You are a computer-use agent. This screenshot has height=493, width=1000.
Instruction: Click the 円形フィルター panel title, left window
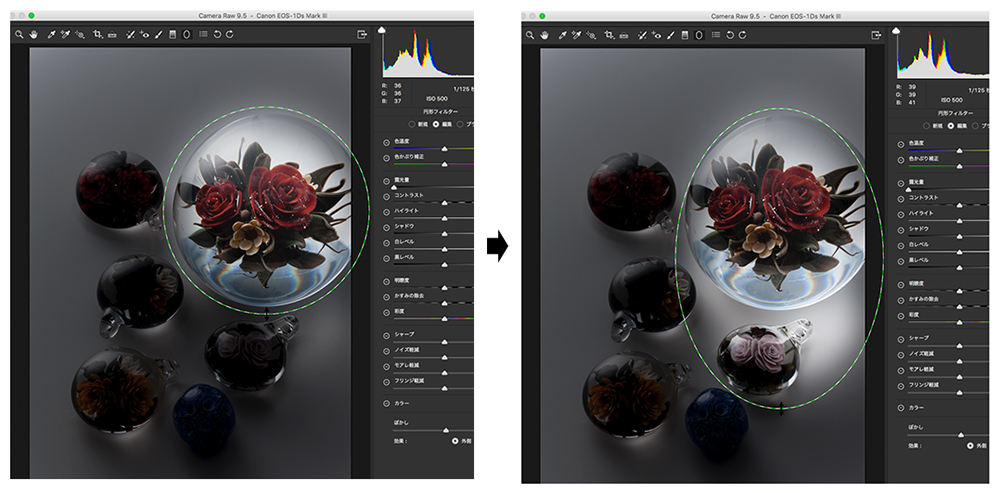[x=436, y=112]
